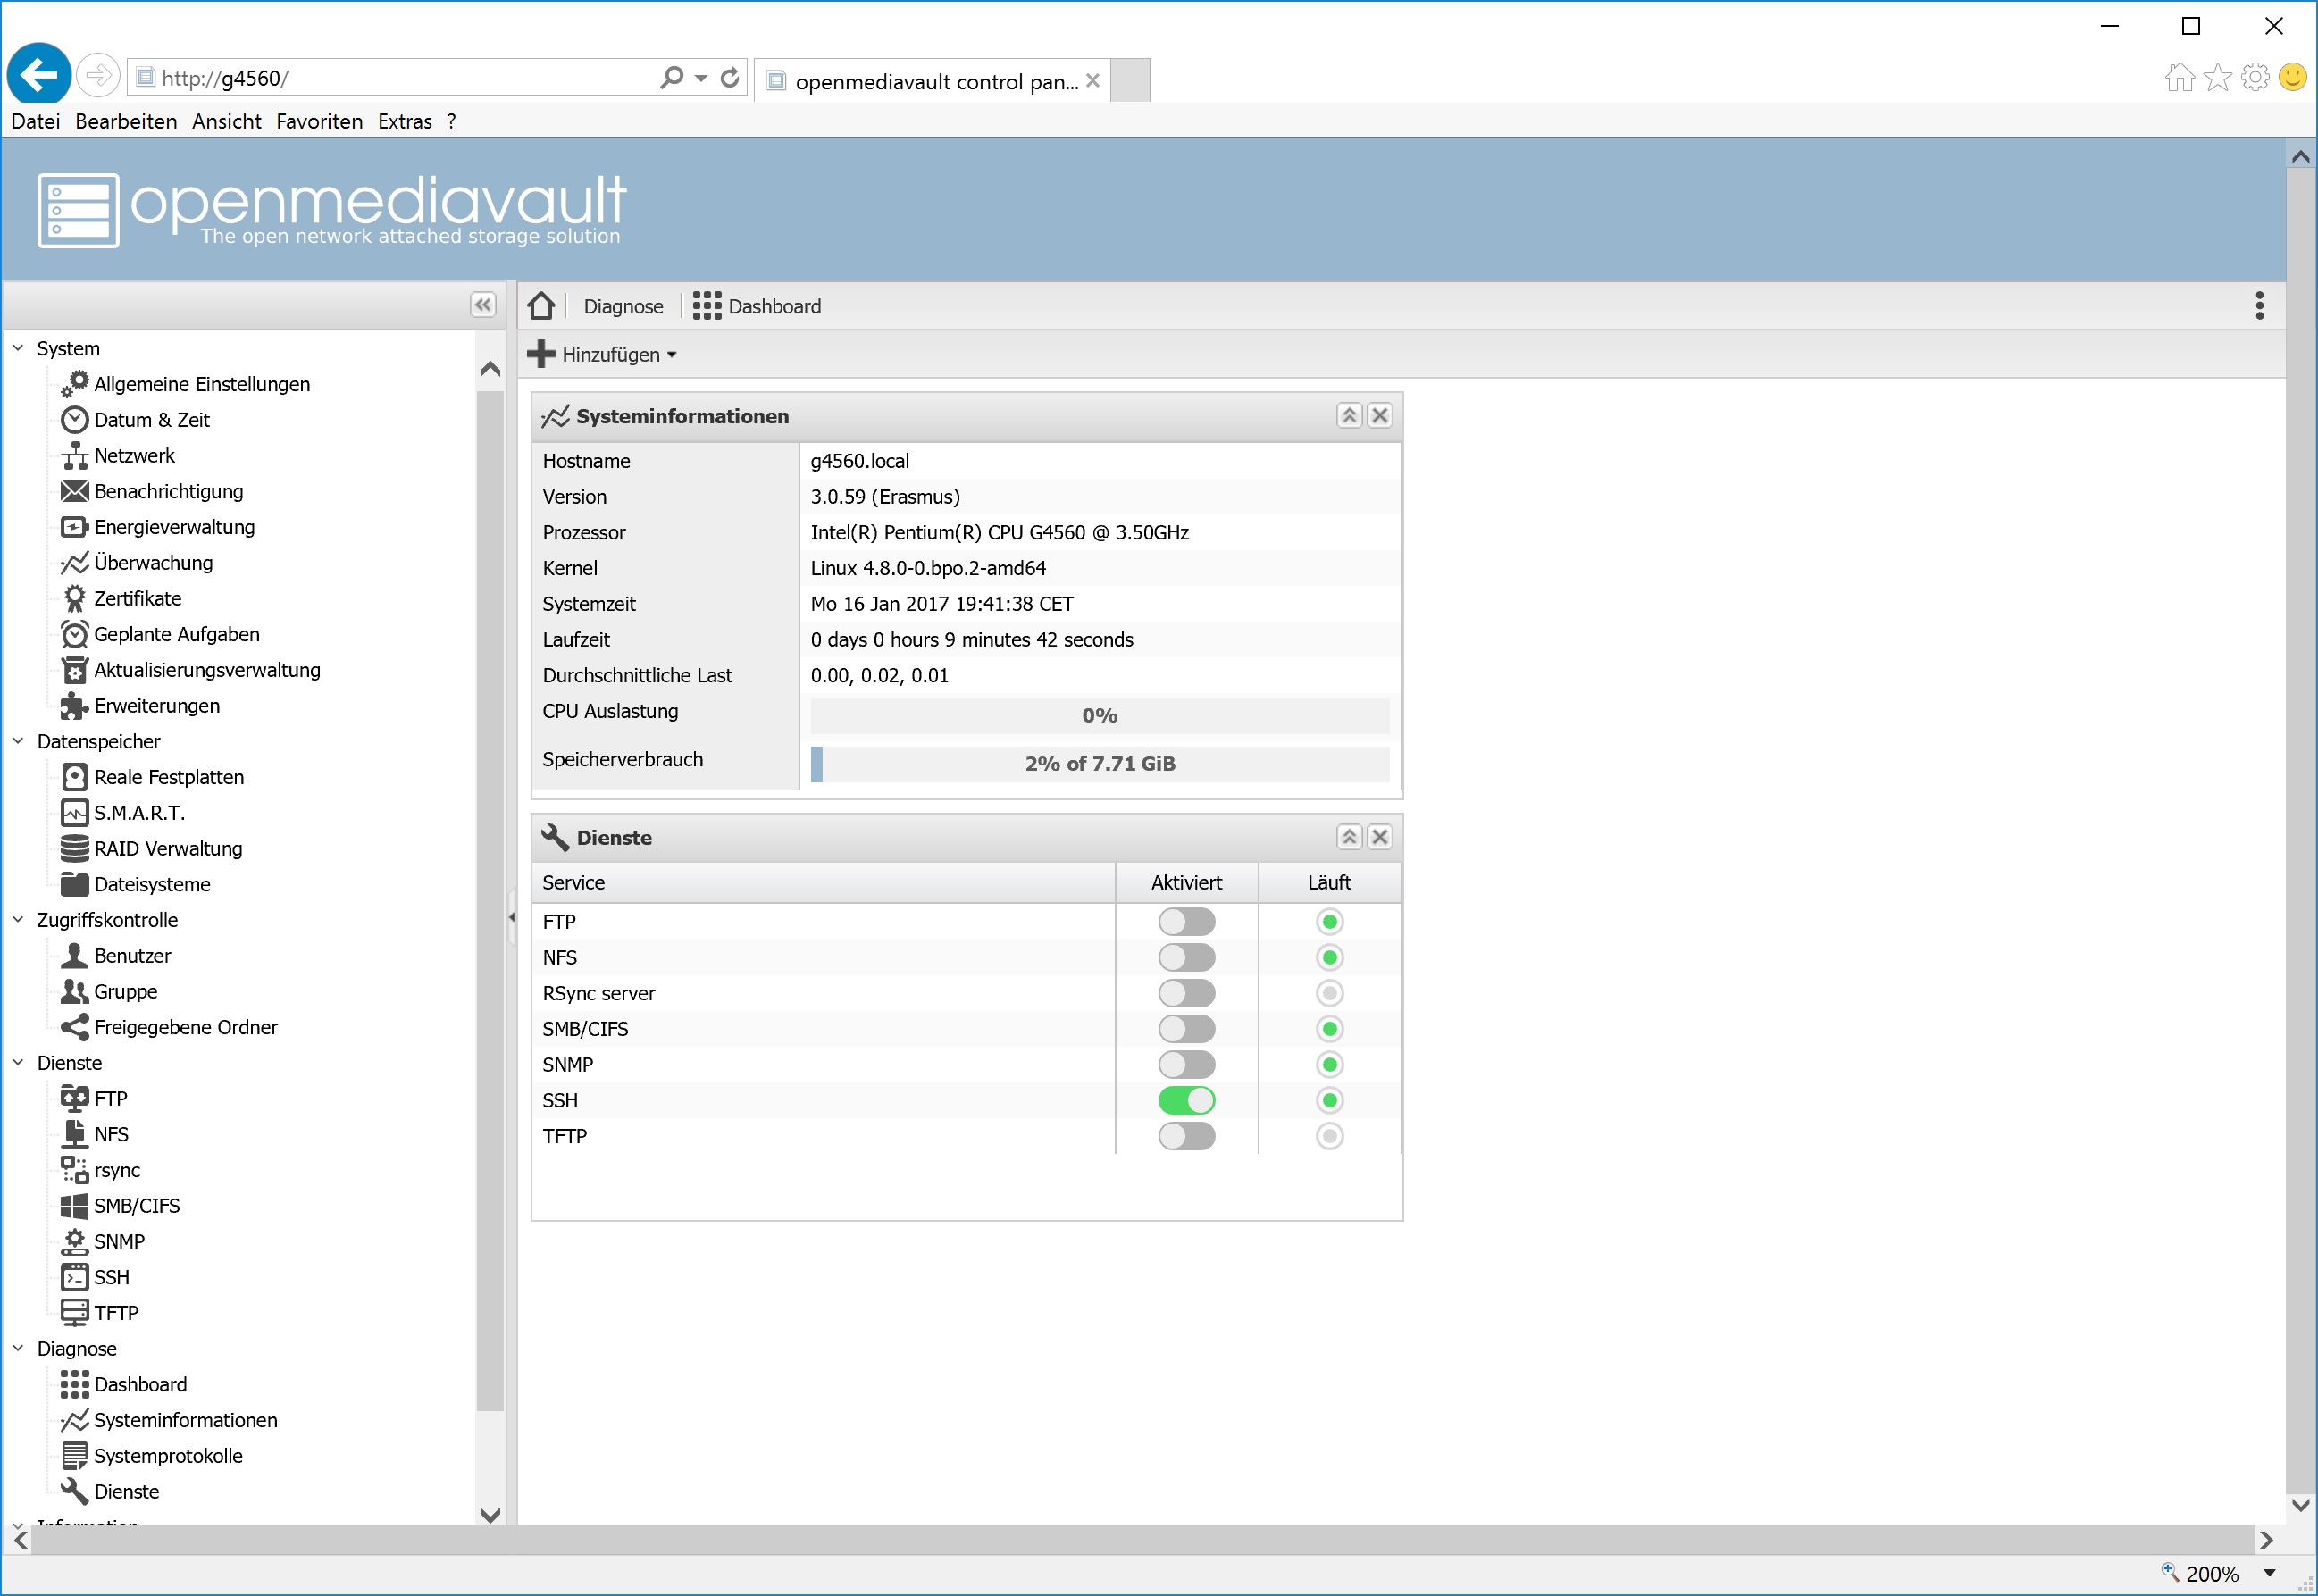Screen dimensions: 2318x1596
Task: Open S.M.A.R.T. monitor icon
Action: [x=74, y=813]
